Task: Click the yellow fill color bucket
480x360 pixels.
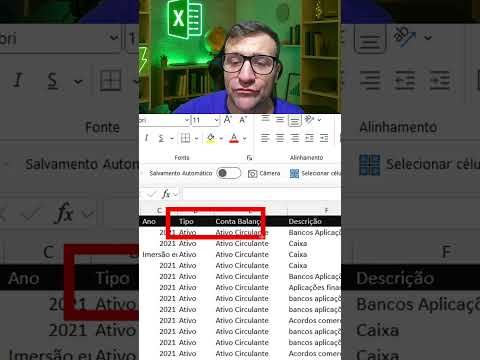Action: pyautogui.click(x=211, y=138)
